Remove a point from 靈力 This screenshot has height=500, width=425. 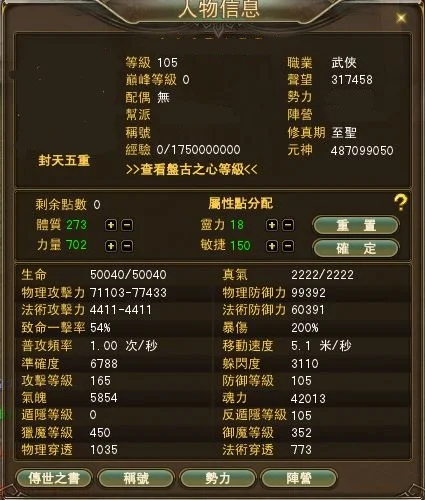288,225
